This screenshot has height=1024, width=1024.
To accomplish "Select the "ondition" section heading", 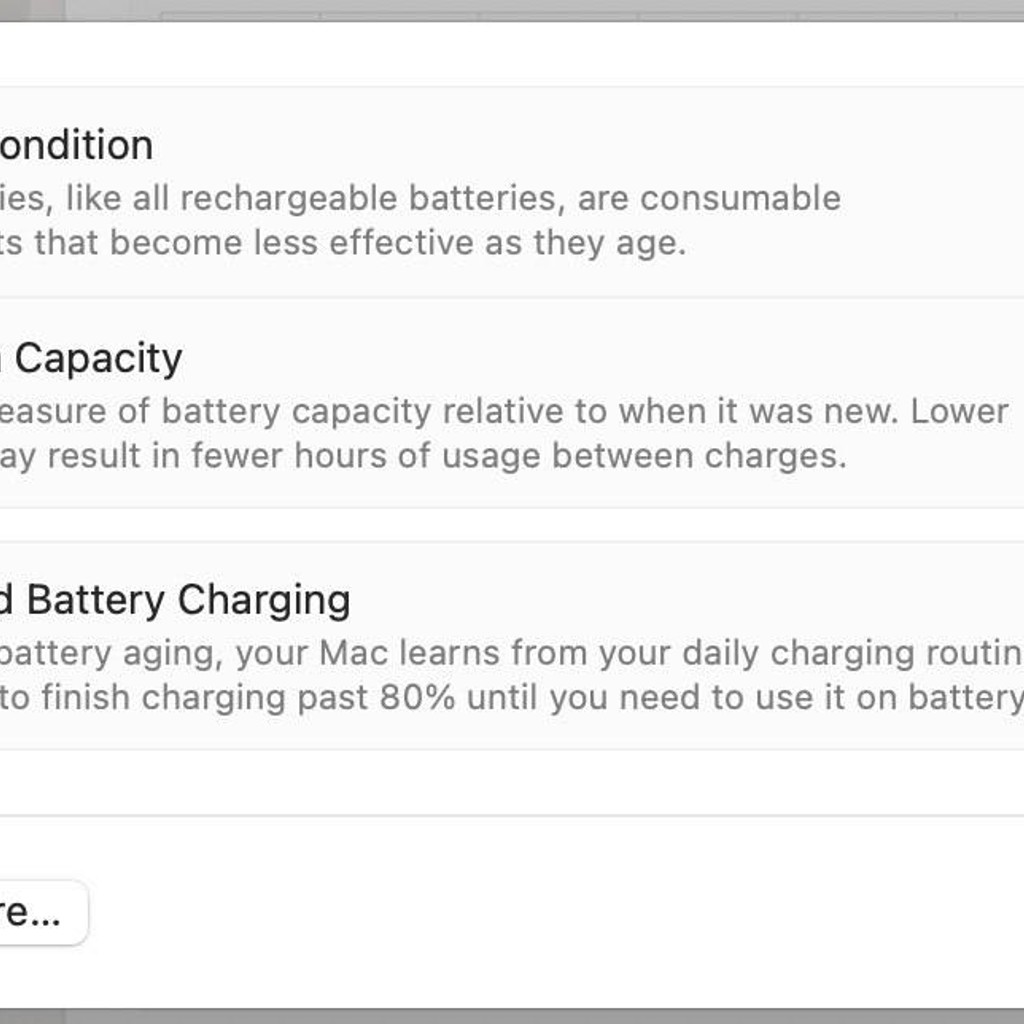I will point(76,145).
